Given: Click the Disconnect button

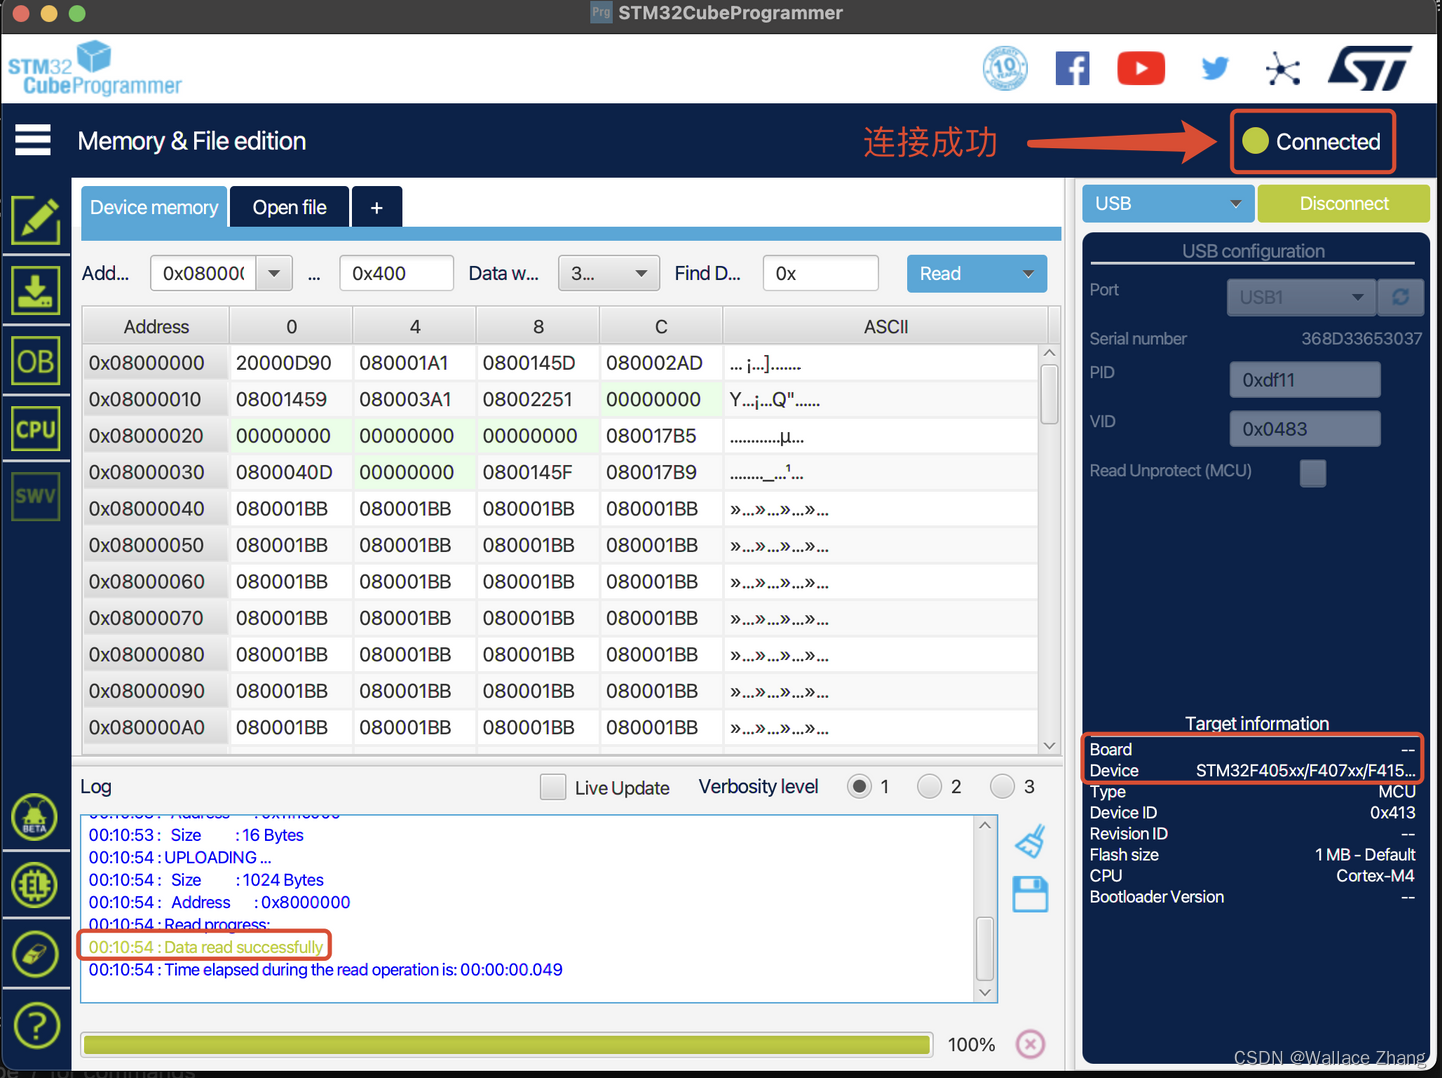Looking at the screenshot, I should [1344, 204].
